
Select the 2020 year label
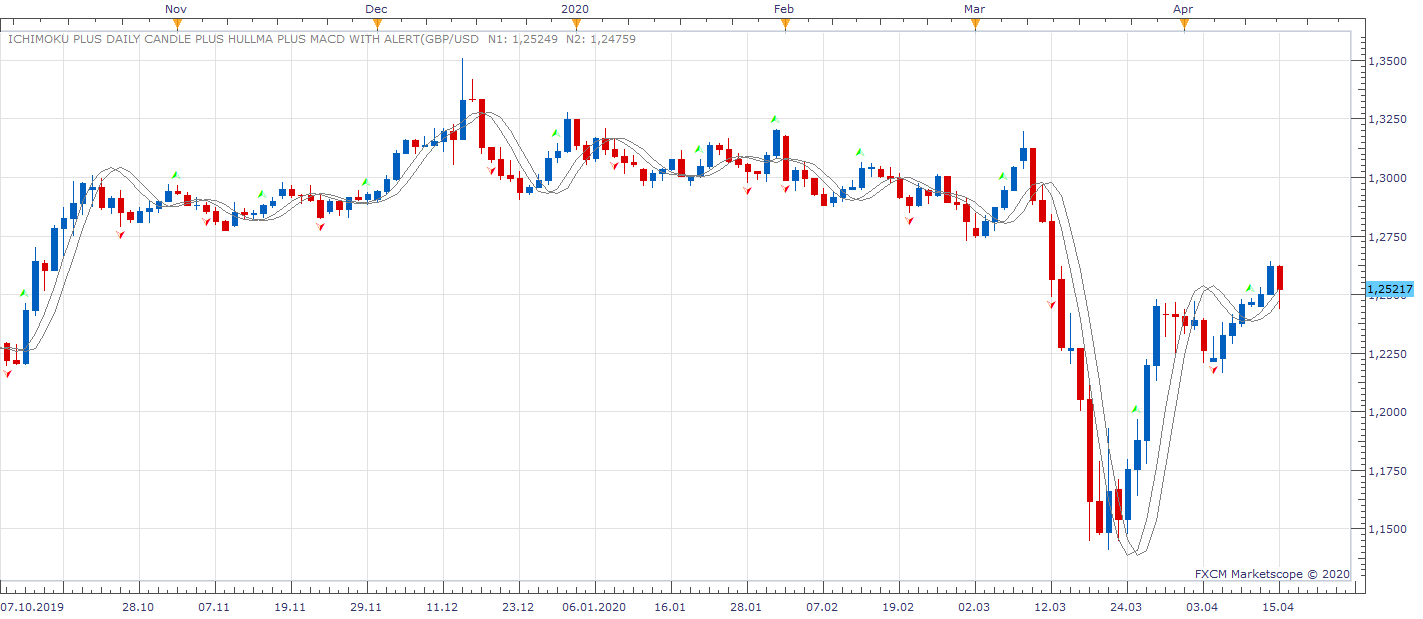575,9
